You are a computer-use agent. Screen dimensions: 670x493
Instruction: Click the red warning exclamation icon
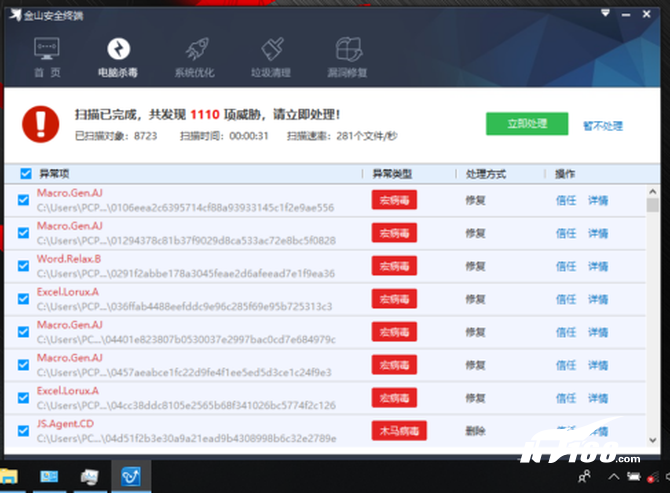[40, 123]
